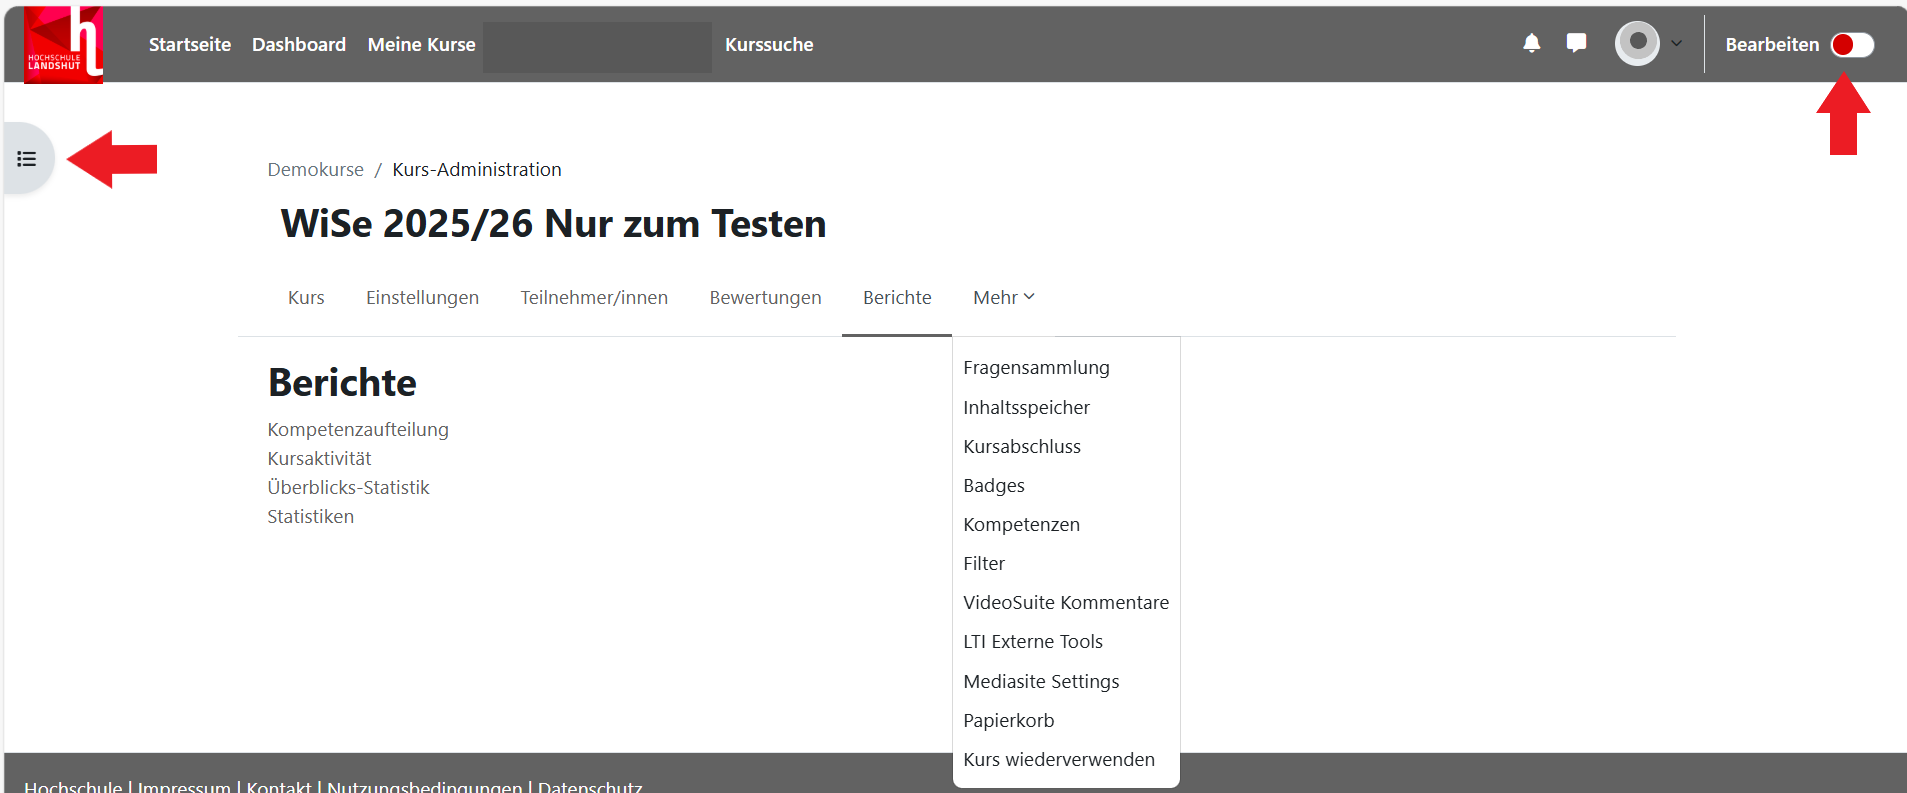This screenshot has height=793, width=1907.
Task: Open LTI Externe Tools menu entry
Action: coord(1033,641)
